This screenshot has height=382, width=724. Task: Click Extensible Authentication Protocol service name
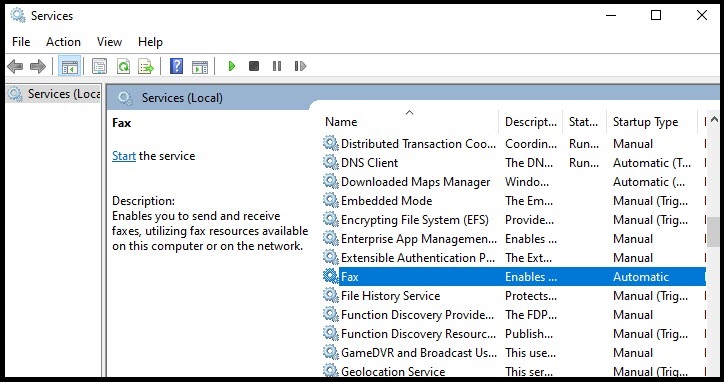[417, 258]
